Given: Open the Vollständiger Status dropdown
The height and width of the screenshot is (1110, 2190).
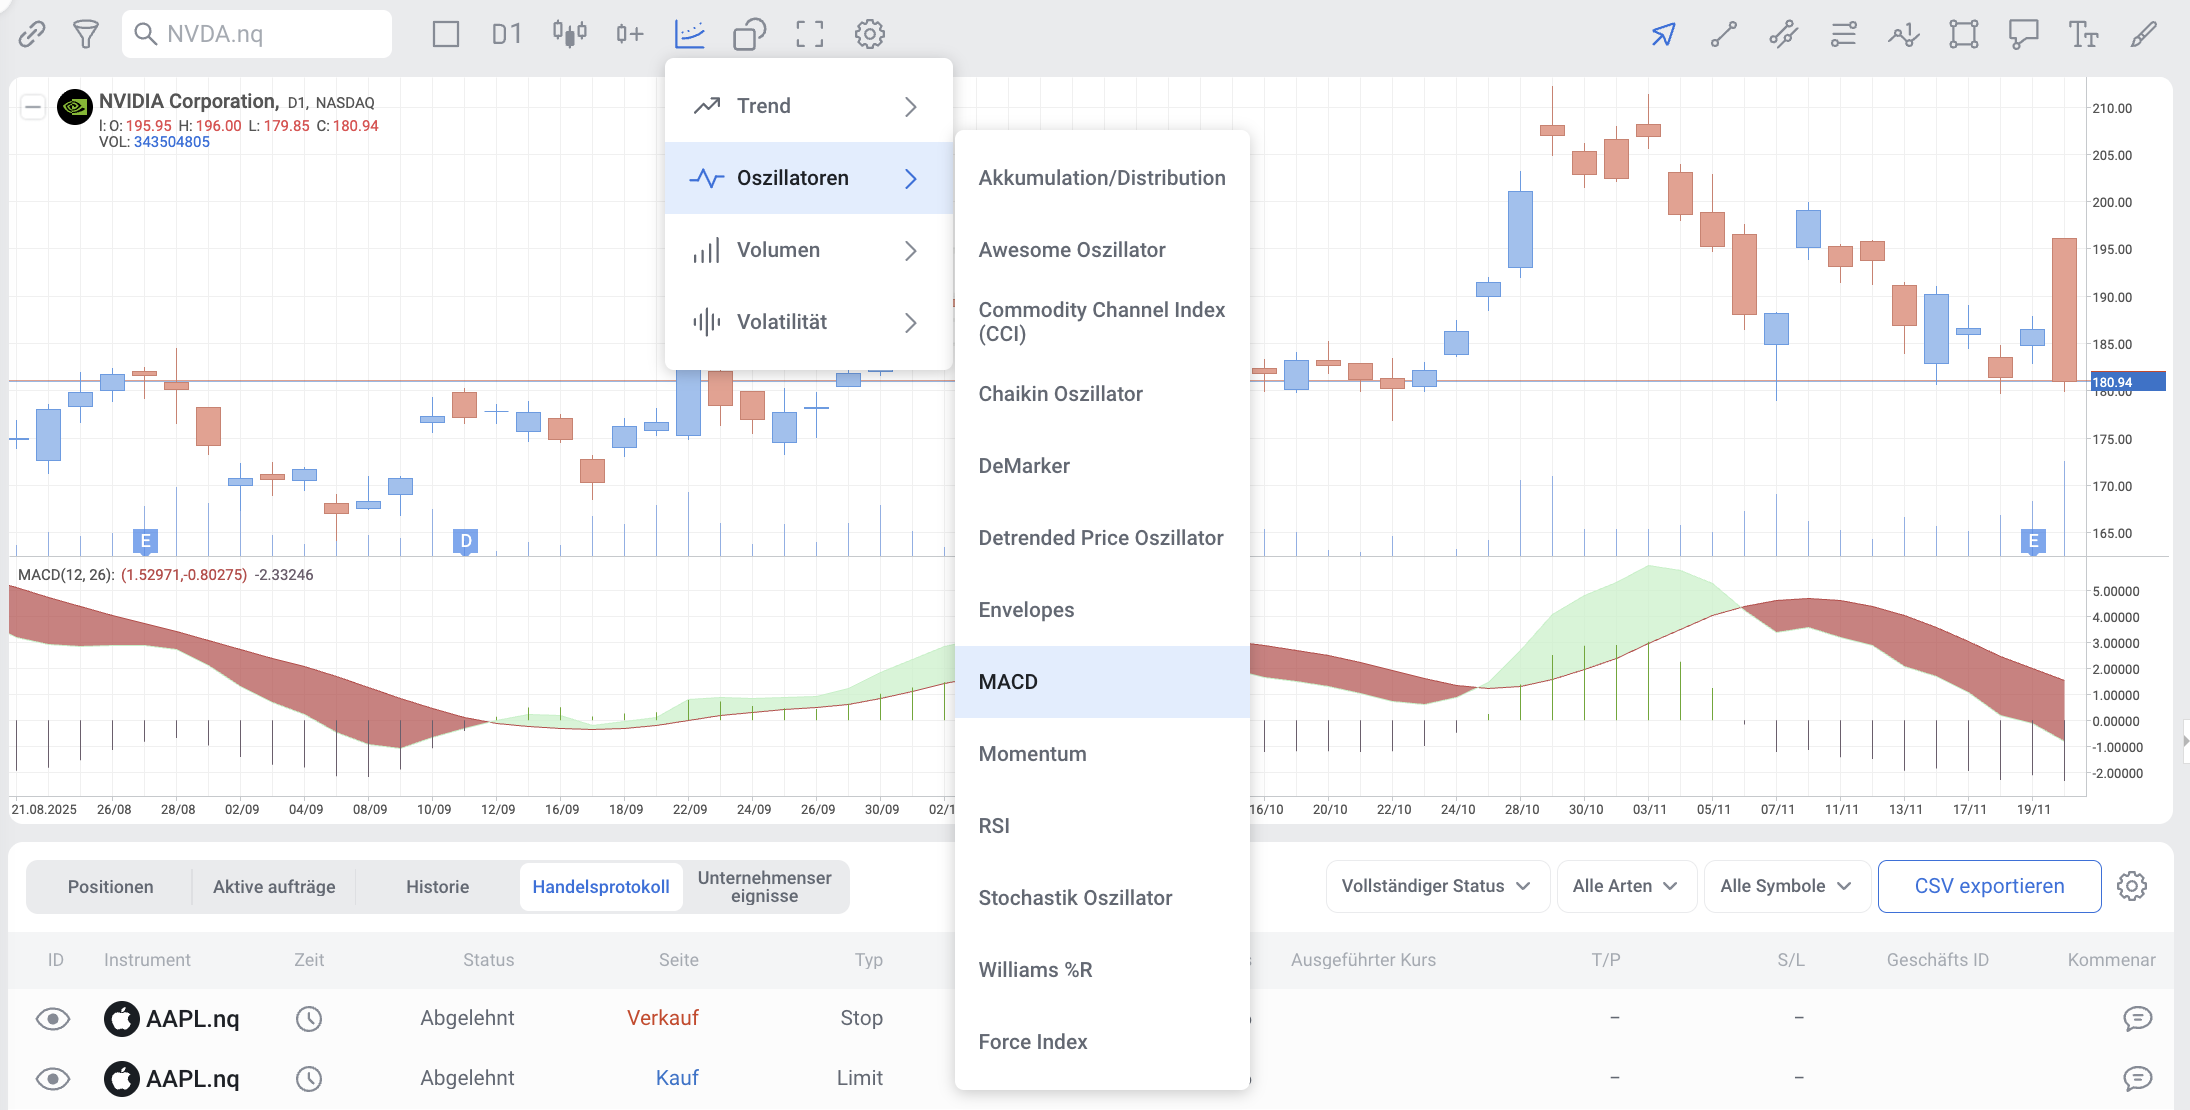Looking at the screenshot, I should 1436,886.
